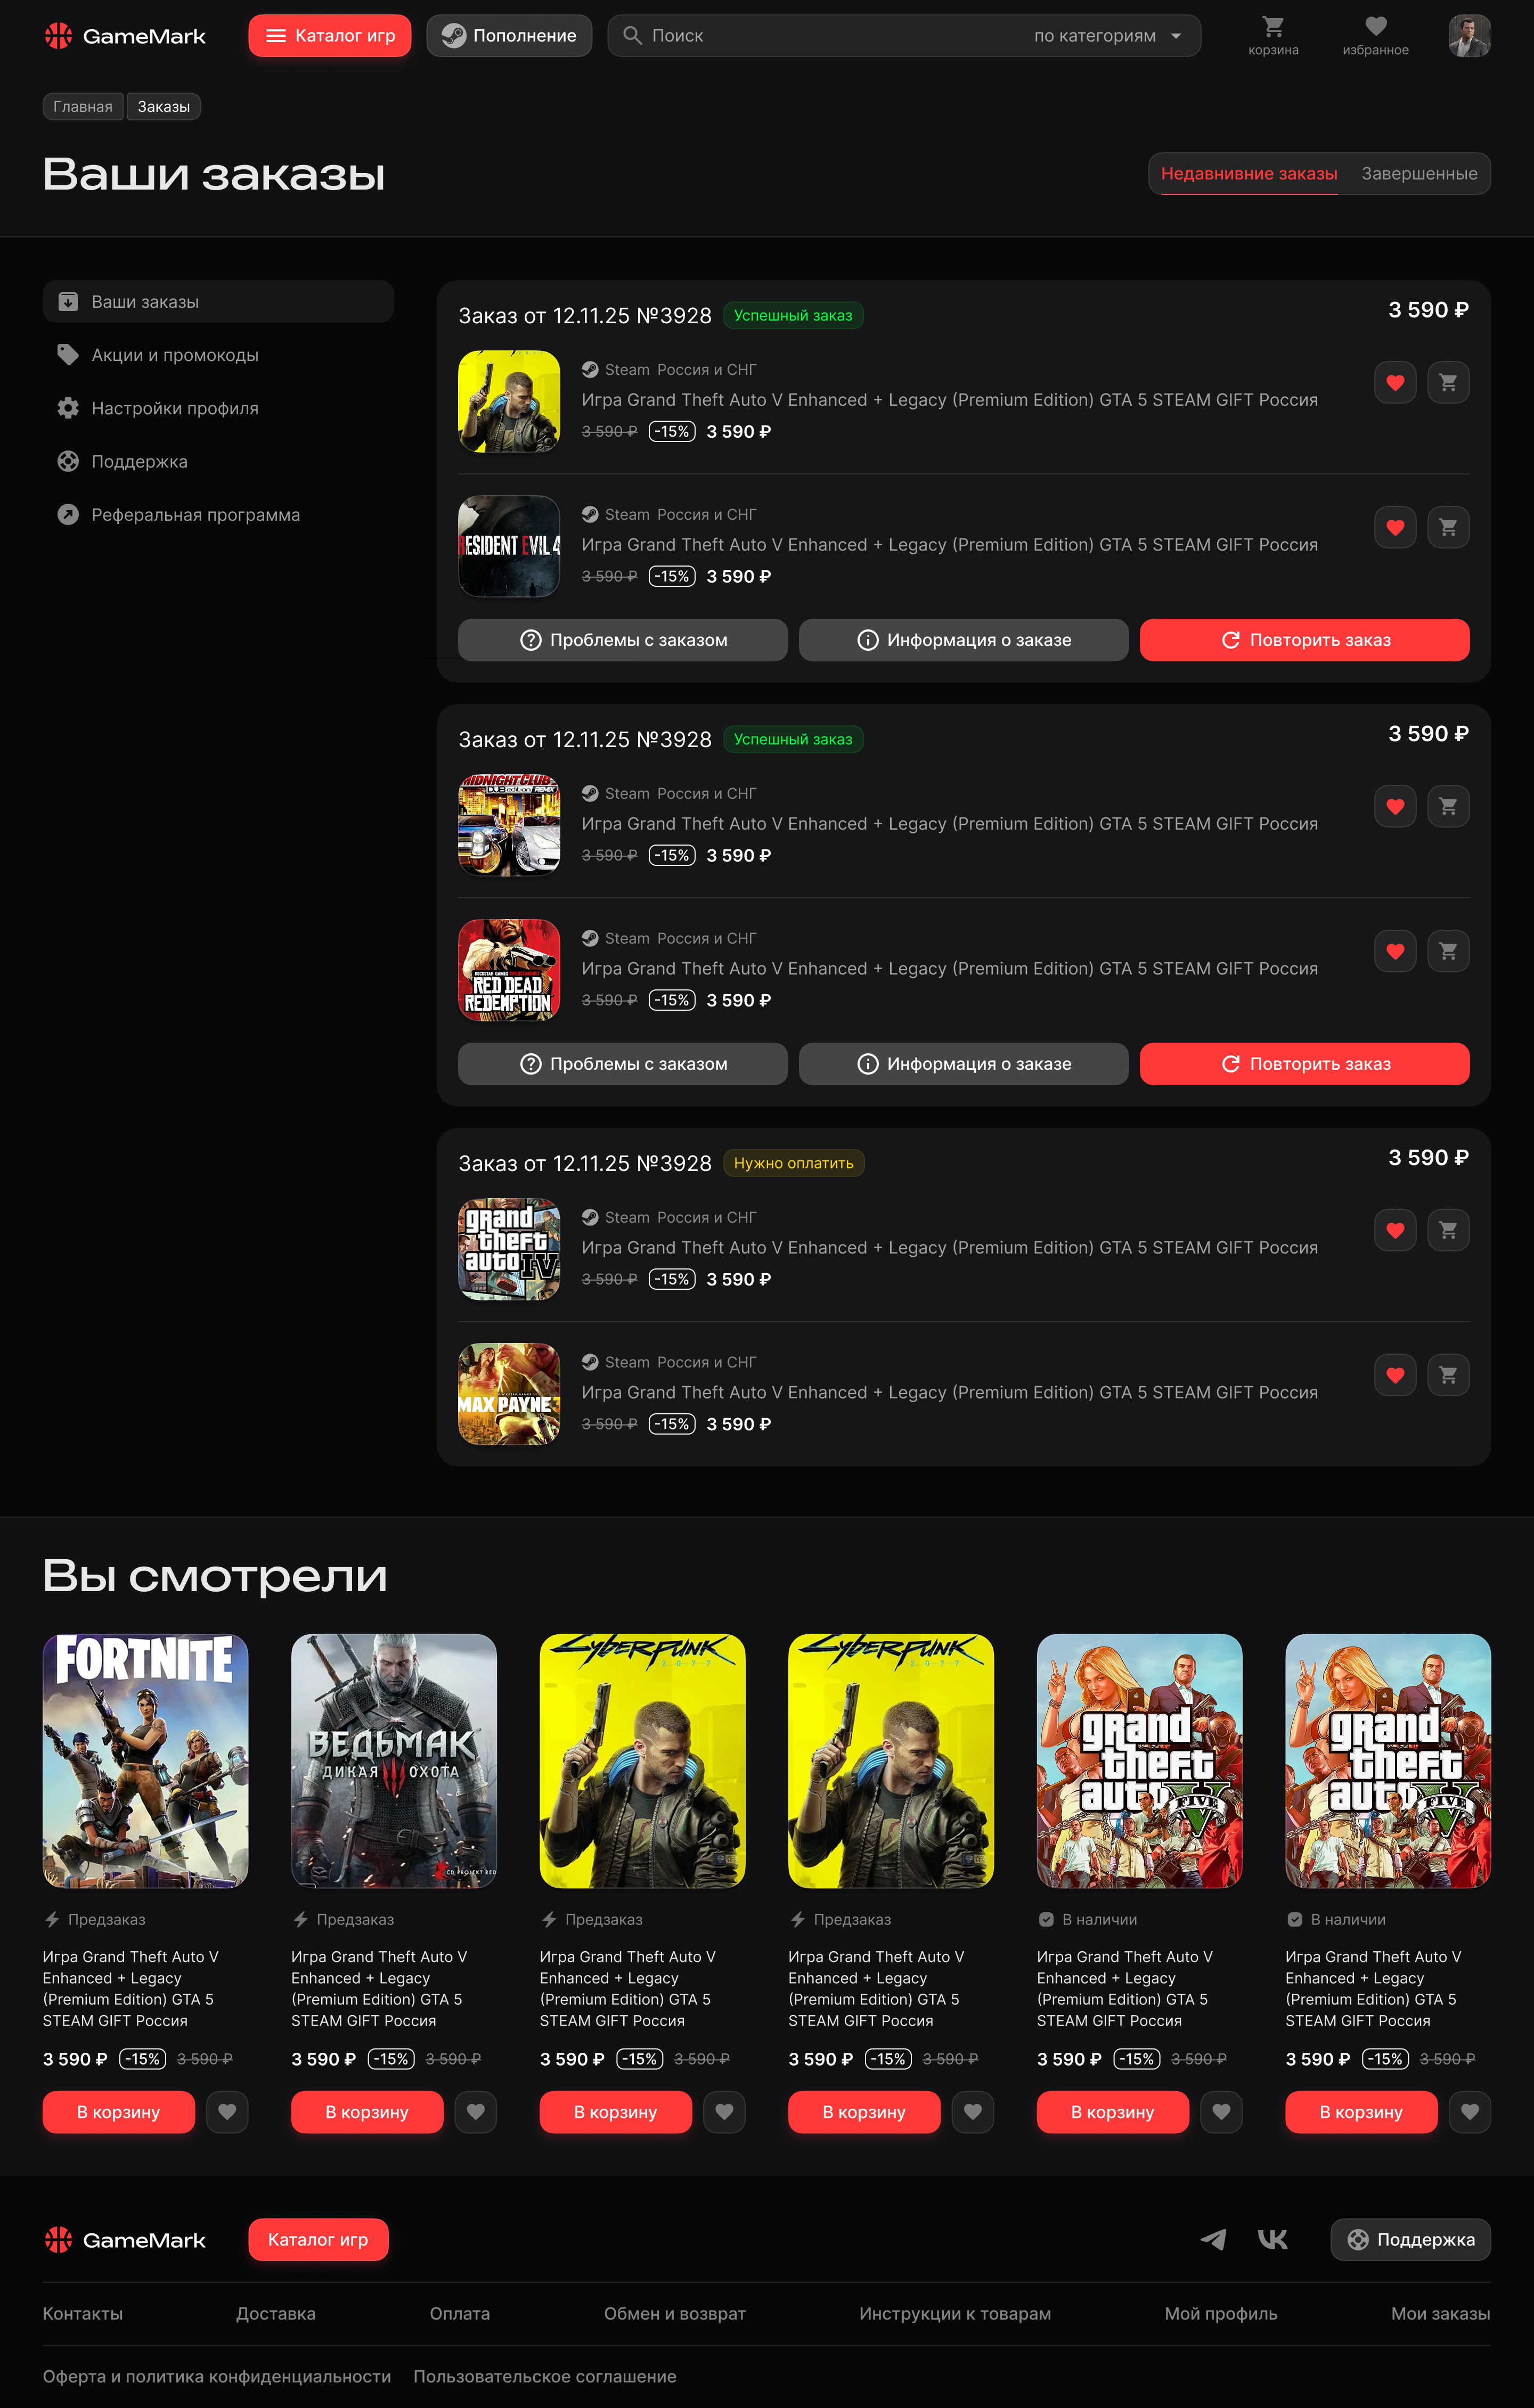Screen dimensions: 1534x2408
Task: View info for the Red Dead Redemption order
Action: [964, 1064]
